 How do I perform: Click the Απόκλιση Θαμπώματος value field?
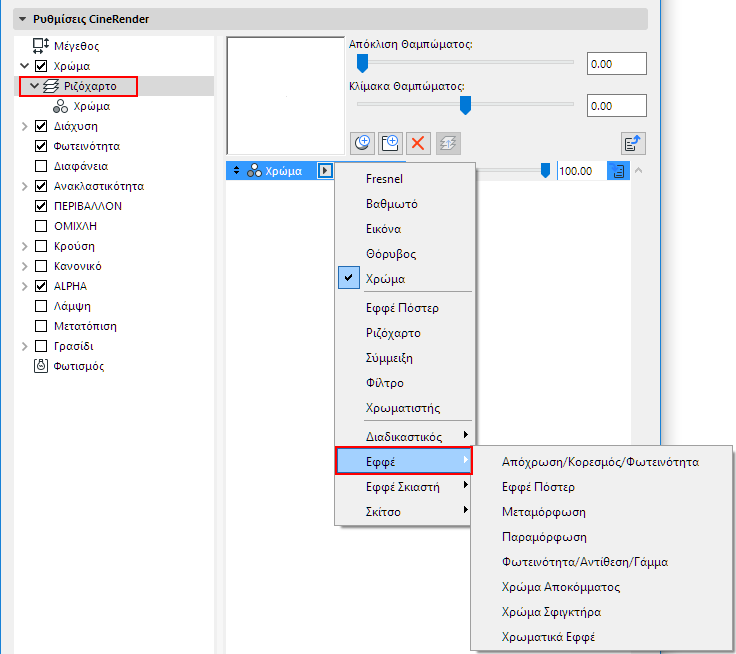pos(616,64)
